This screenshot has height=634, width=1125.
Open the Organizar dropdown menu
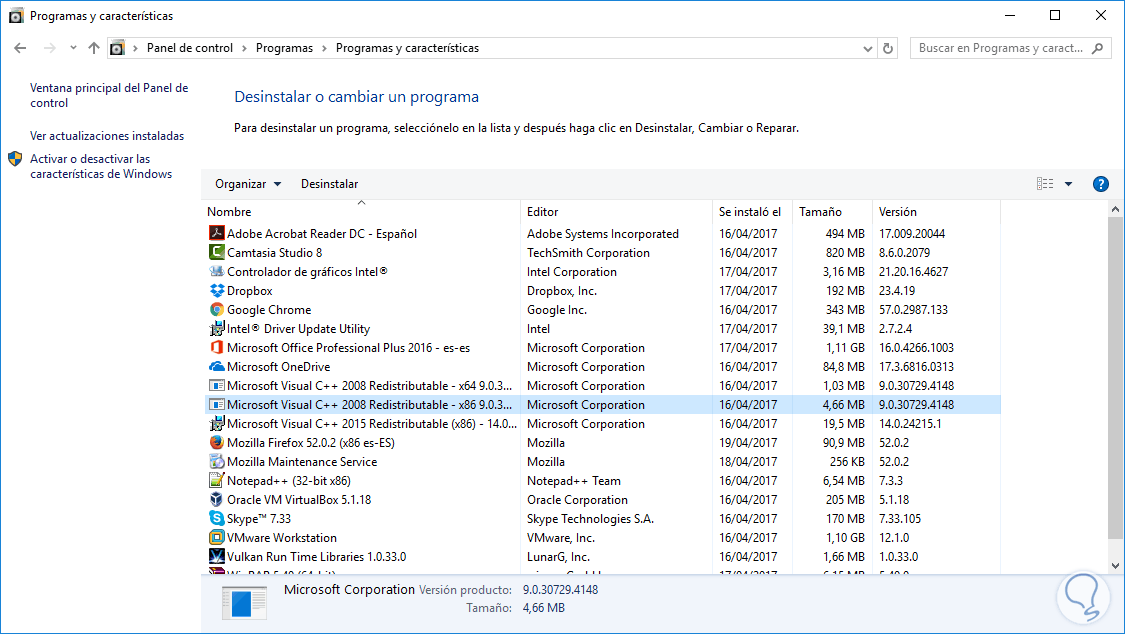click(248, 184)
